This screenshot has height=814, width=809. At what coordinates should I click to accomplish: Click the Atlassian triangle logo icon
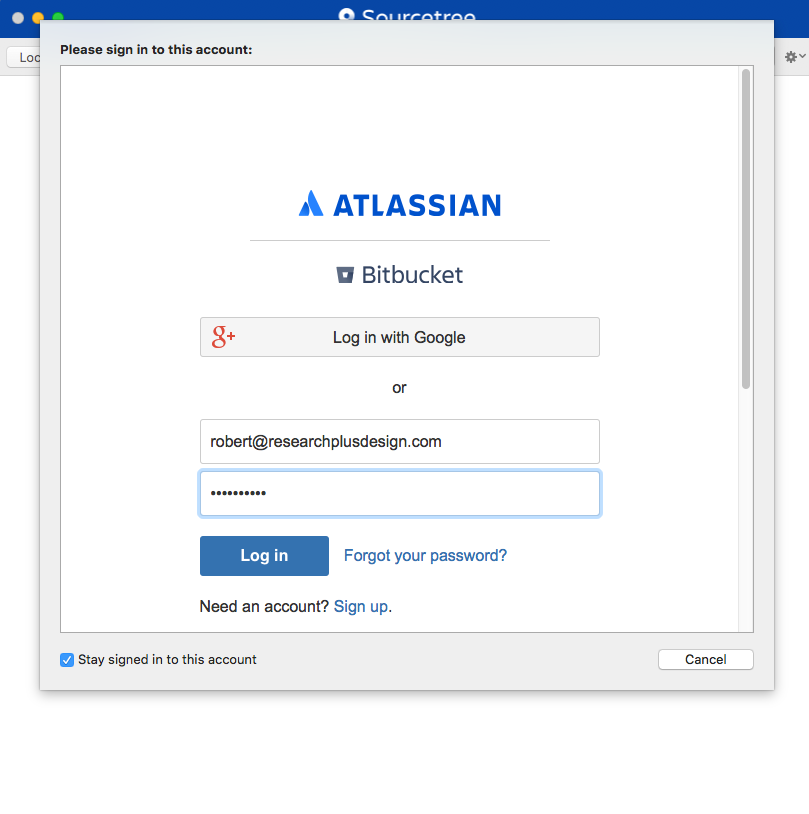(x=311, y=204)
